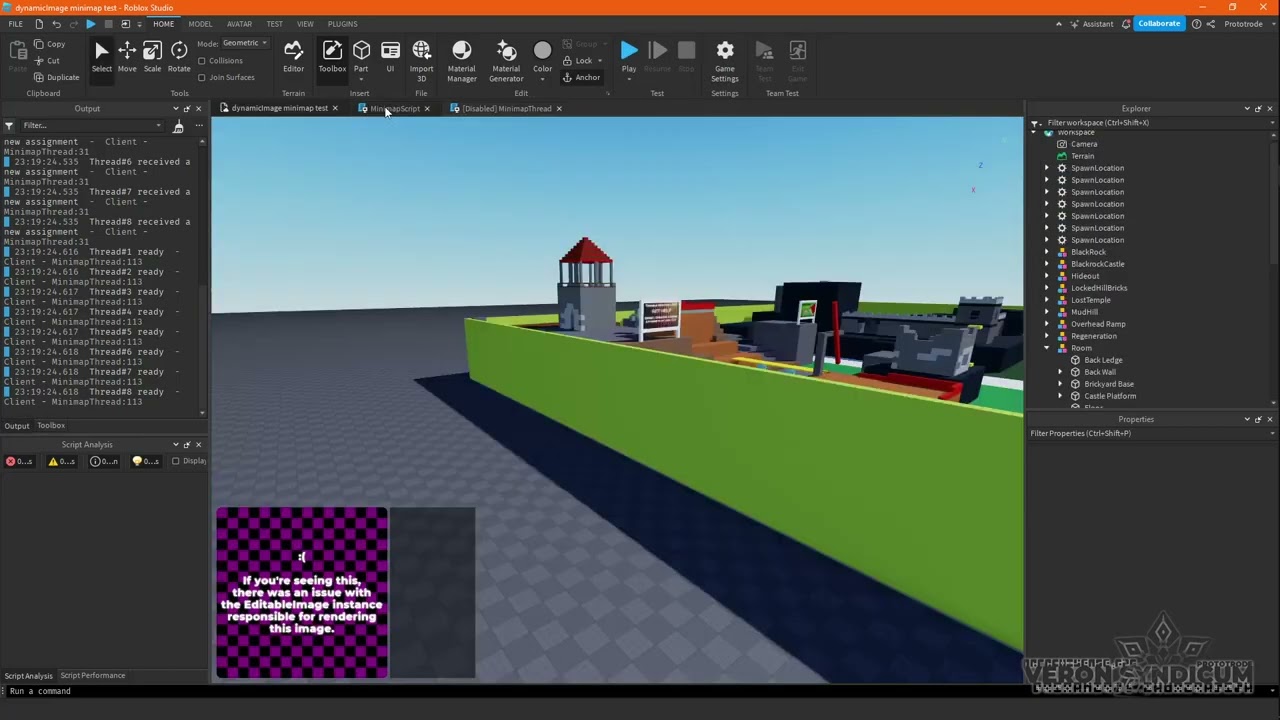The width and height of the screenshot is (1280, 720).
Task: Open the [Disabled] MinimapThread tab
Action: click(506, 108)
